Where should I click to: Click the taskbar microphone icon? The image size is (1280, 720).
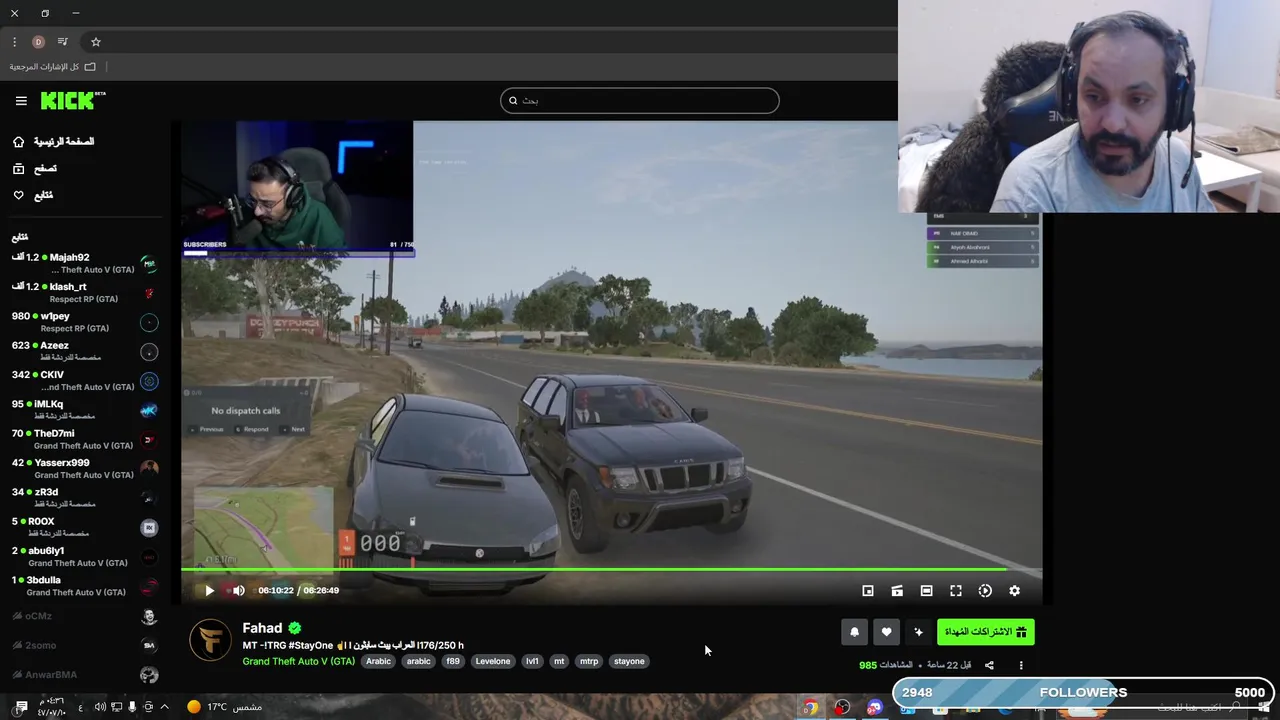click(132, 707)
